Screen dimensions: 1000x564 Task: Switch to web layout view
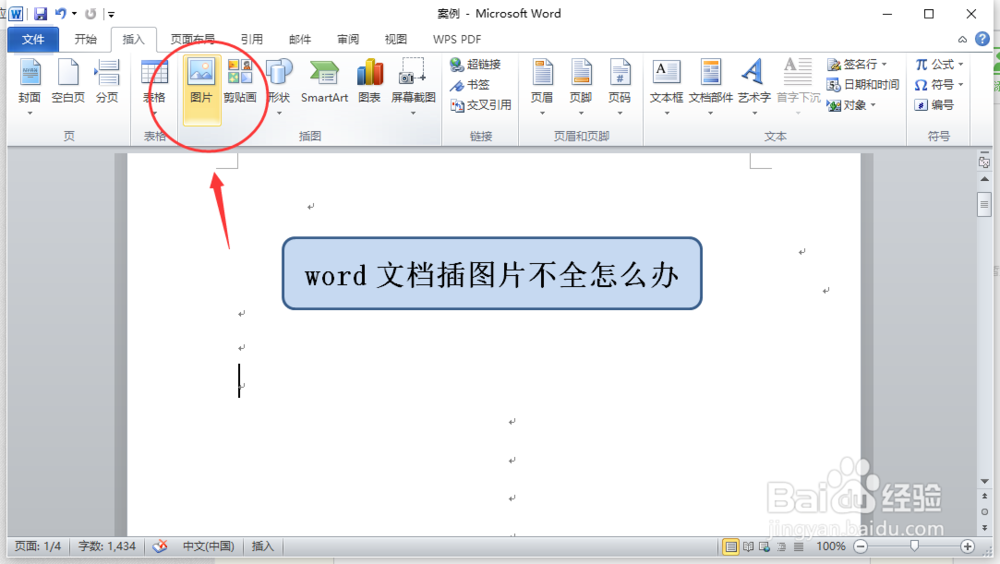click(x=765, y=547)
